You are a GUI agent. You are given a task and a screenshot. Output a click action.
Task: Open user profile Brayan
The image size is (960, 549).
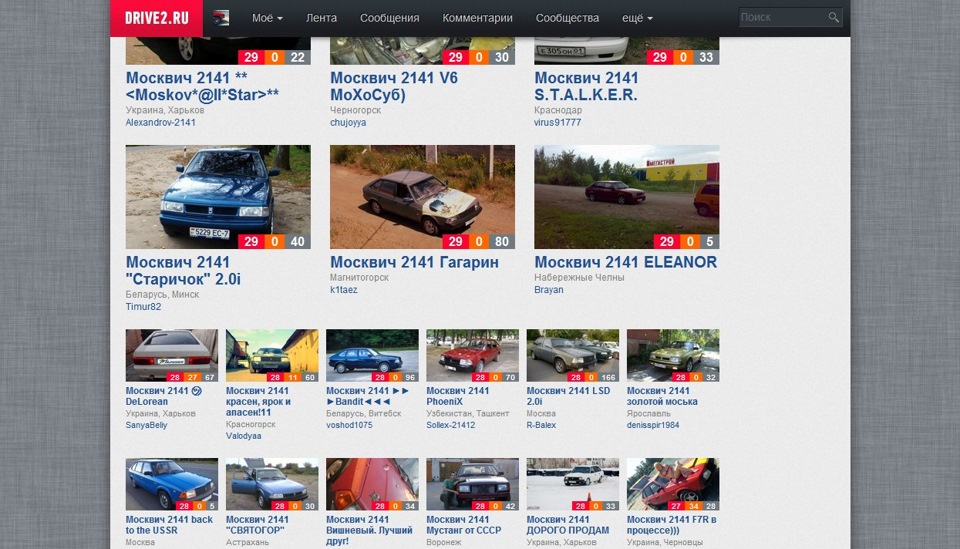point(549,289)
